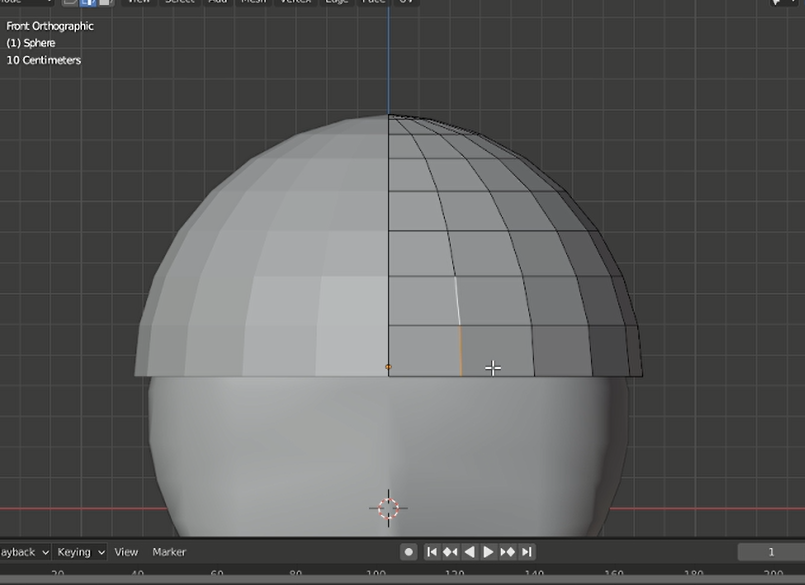The image size is (805, 585).
Task: Open the timeline Marker menu
Action: click(169, 552)
